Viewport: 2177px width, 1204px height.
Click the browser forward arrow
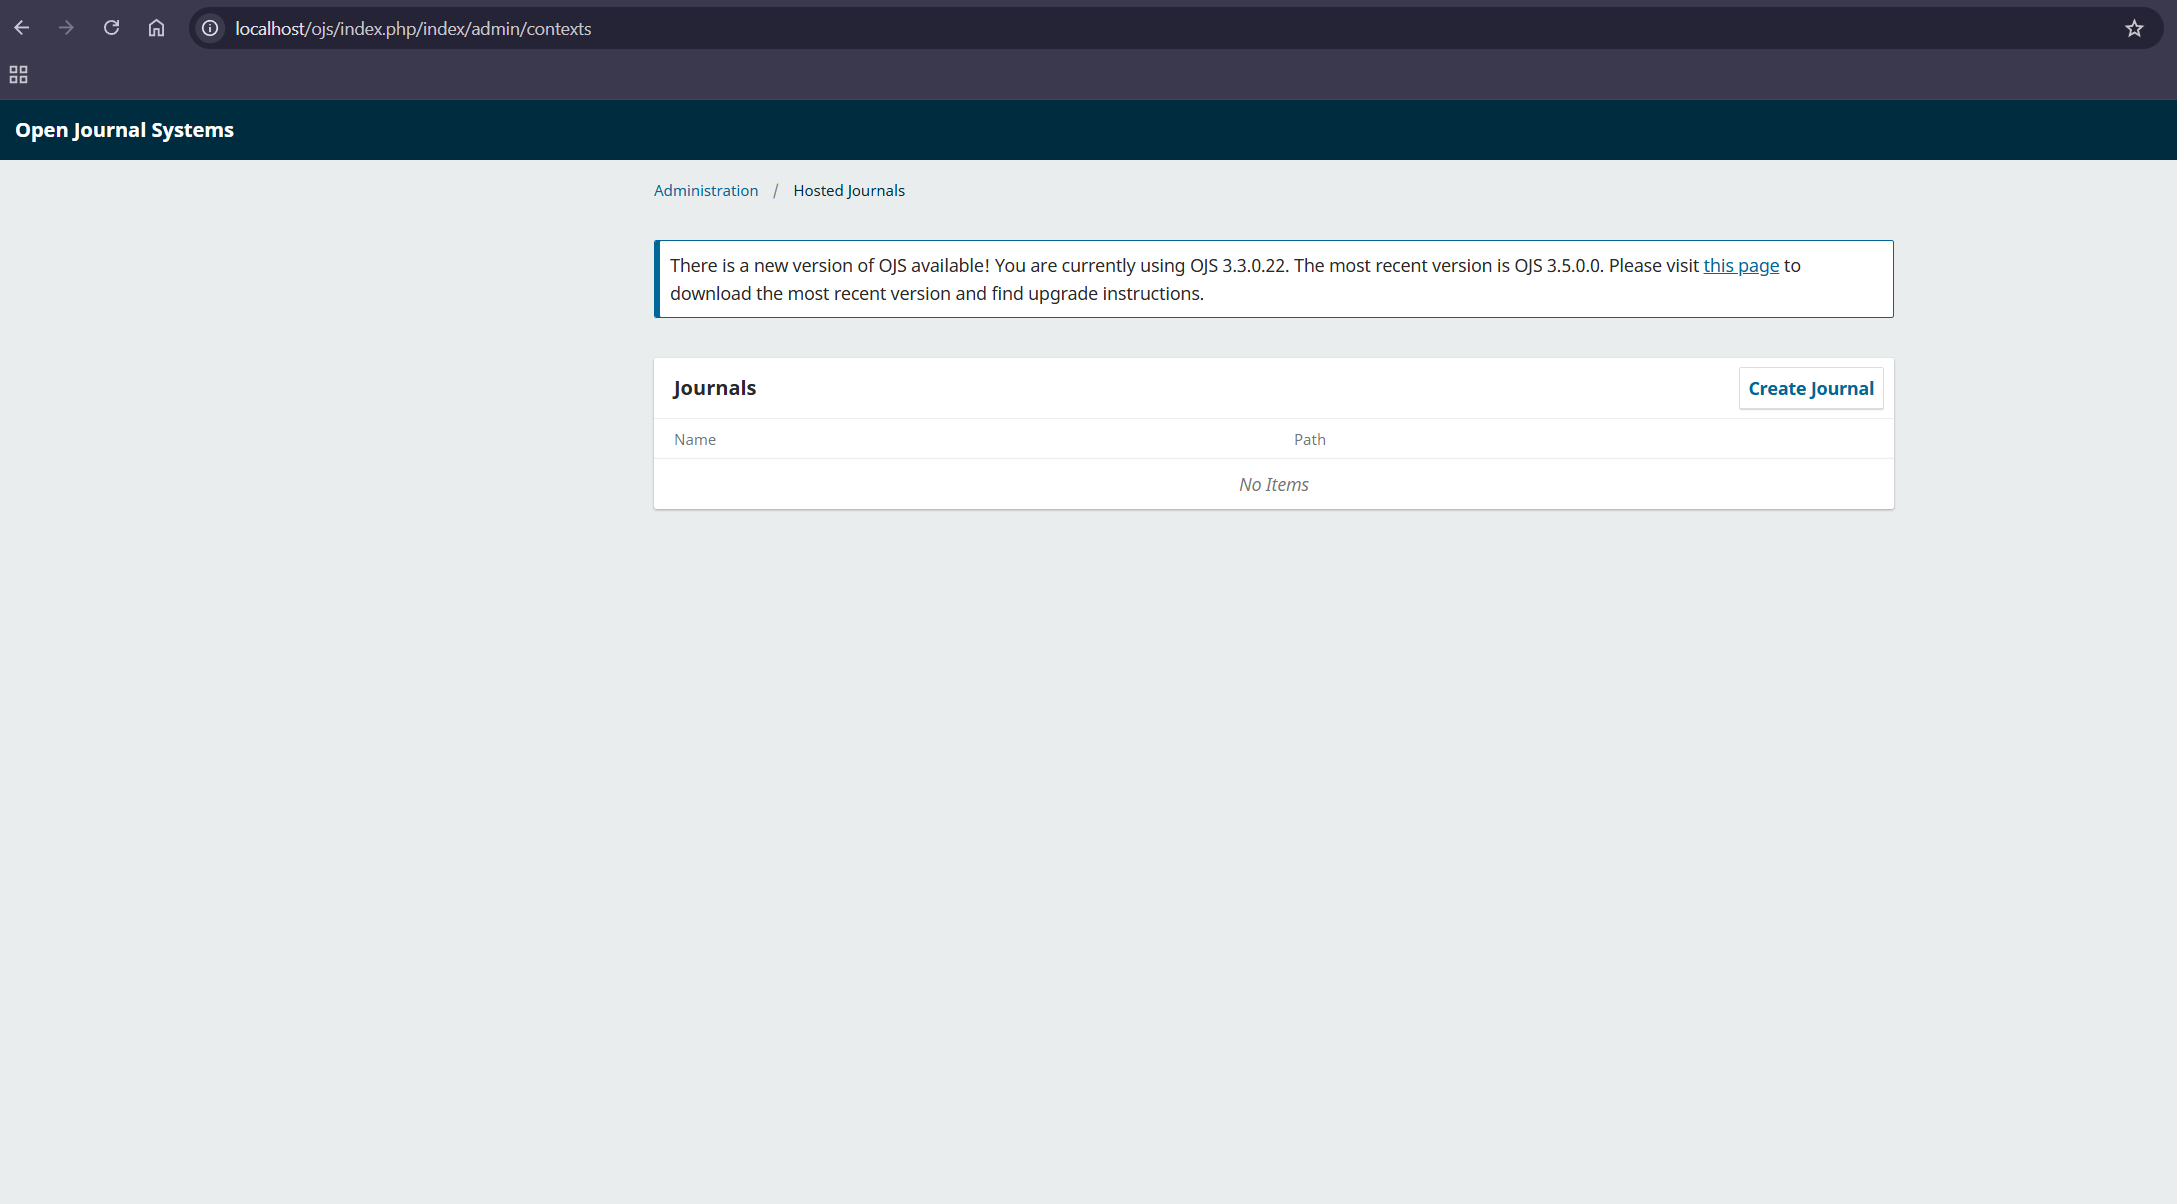66,28
